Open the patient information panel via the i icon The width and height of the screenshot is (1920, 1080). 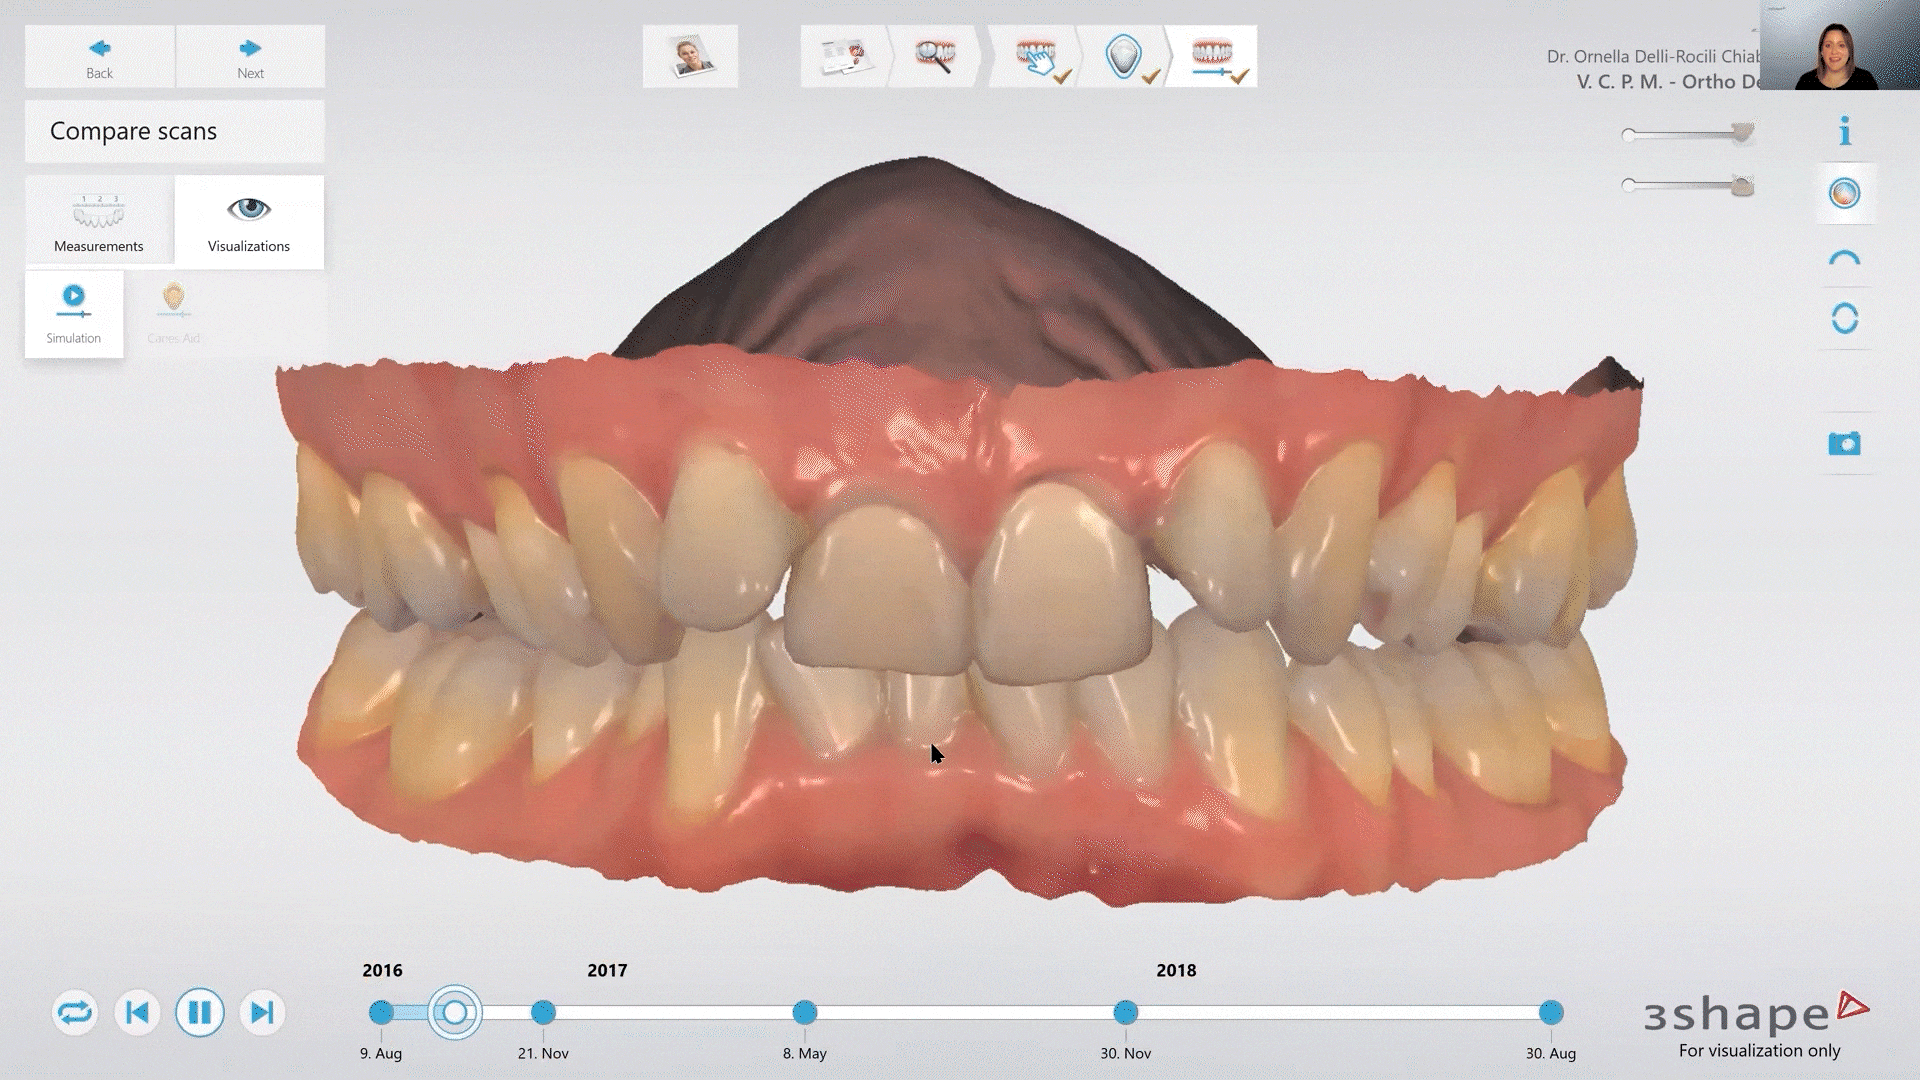1845,128
